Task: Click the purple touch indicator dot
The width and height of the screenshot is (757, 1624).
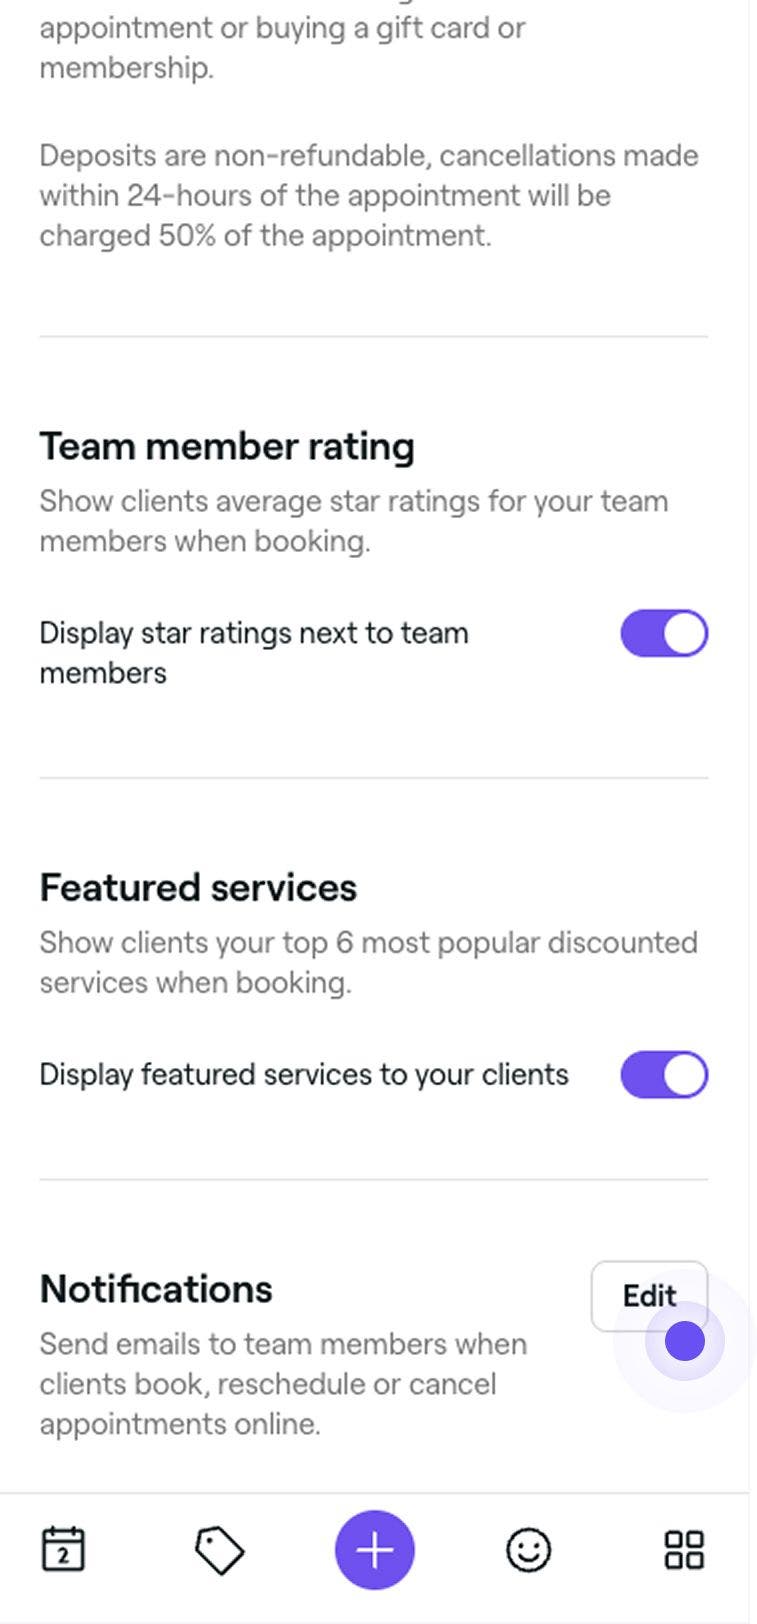Action: 685,1341
